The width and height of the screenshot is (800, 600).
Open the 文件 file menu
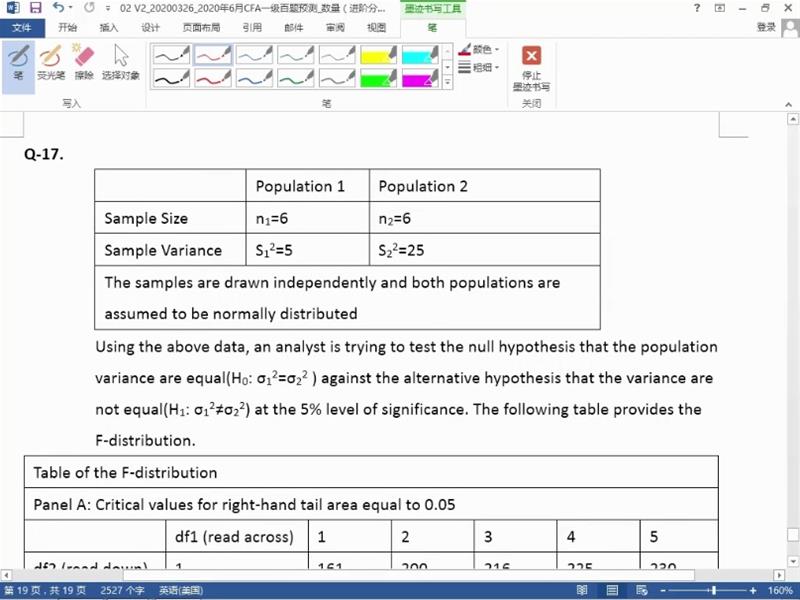click(x=22, y=28)
